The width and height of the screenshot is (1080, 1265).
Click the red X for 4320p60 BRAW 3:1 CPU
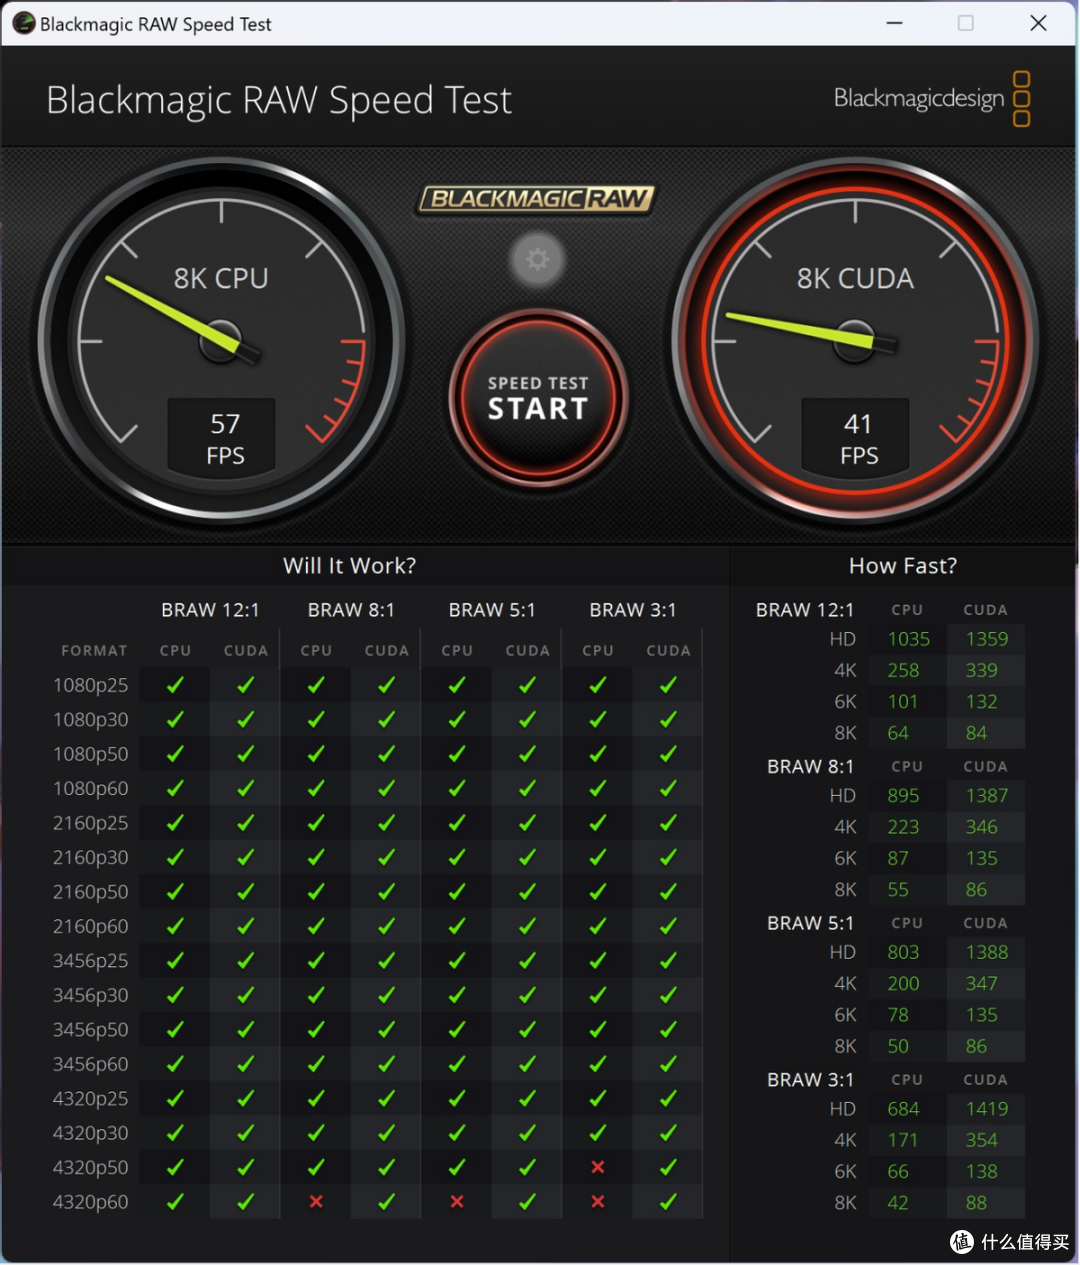(x=598, y=1202)
